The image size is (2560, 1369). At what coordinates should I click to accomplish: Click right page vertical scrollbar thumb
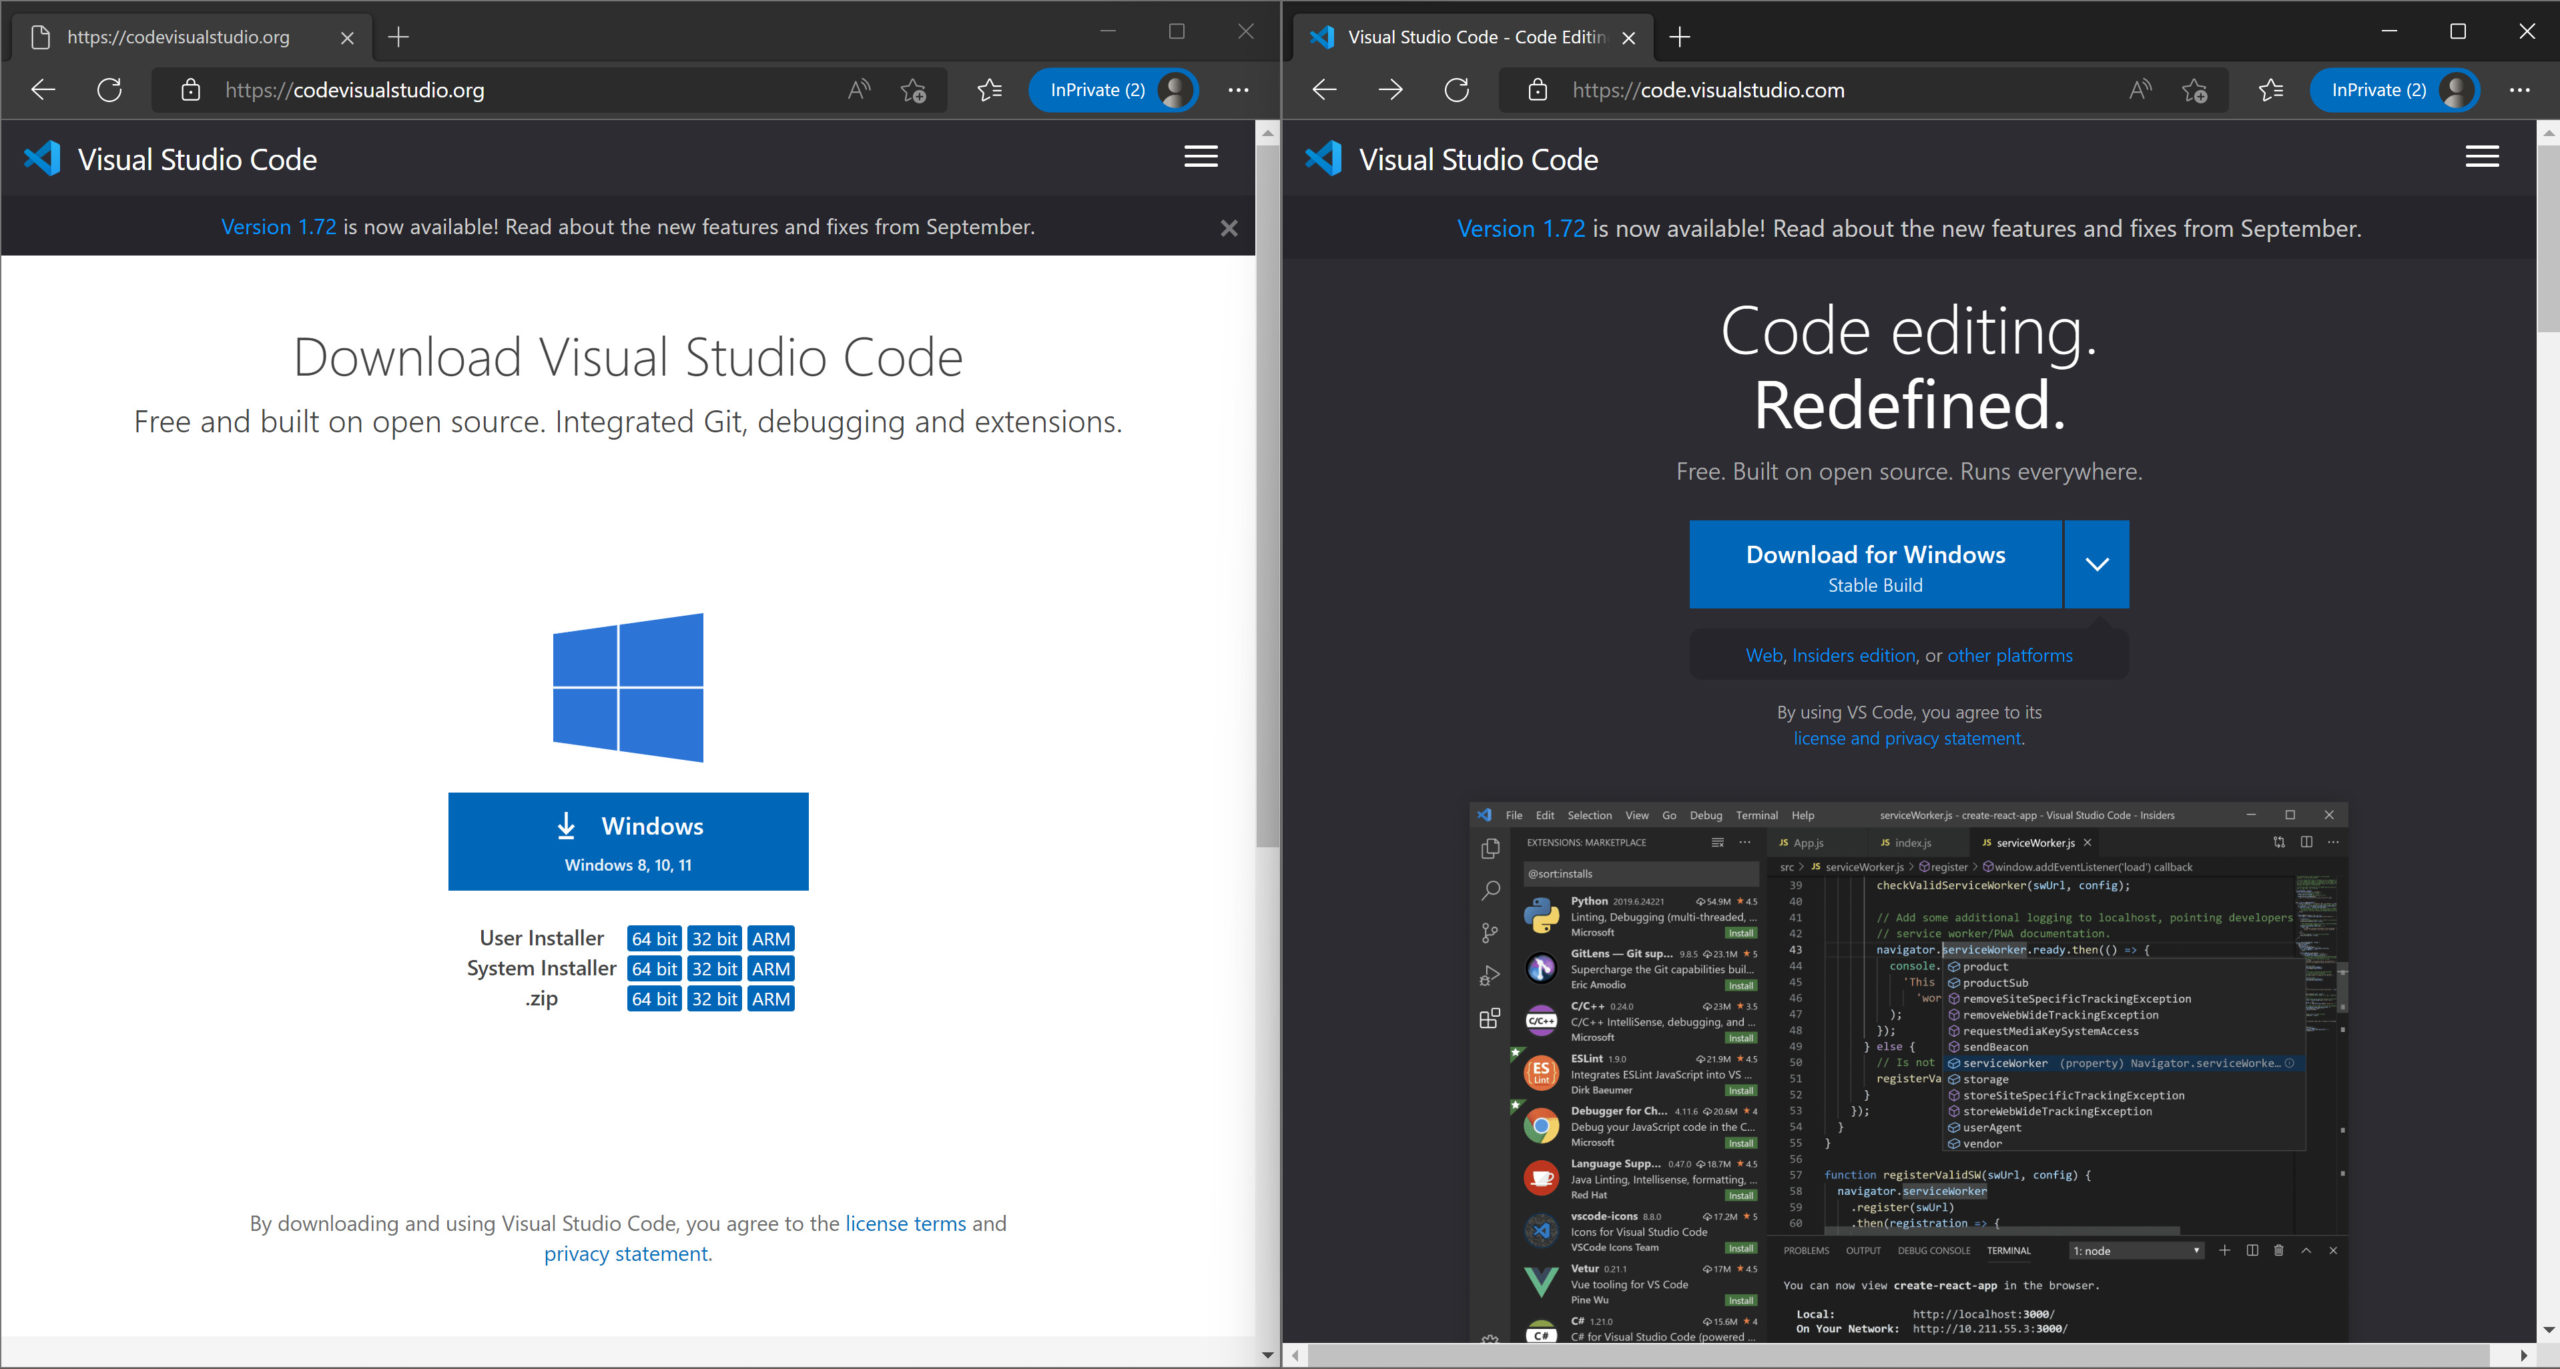[2548, 238]
